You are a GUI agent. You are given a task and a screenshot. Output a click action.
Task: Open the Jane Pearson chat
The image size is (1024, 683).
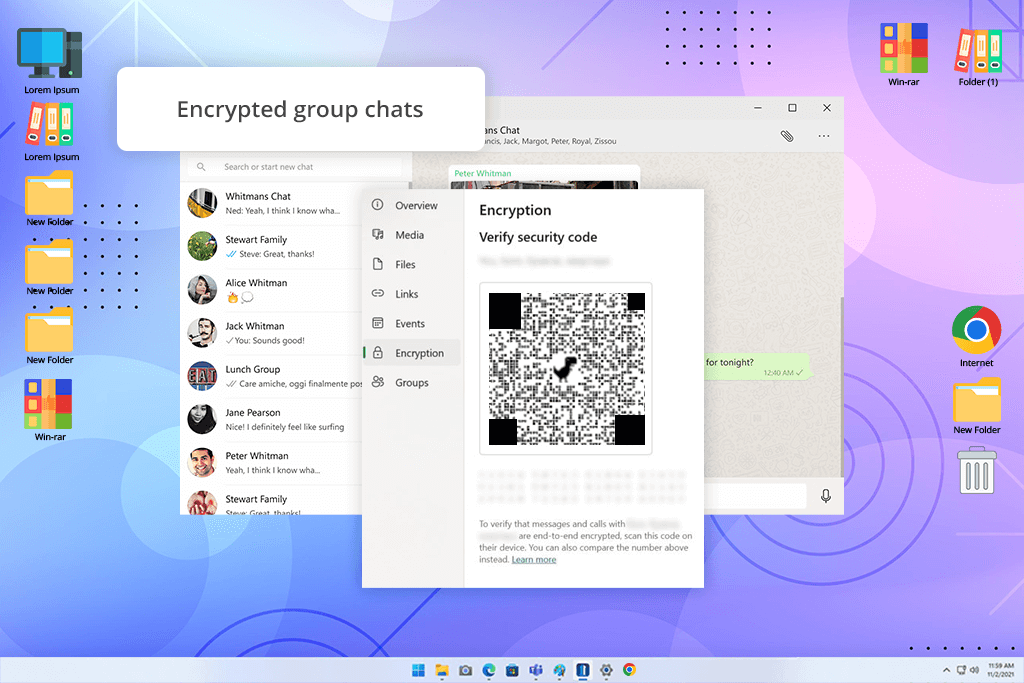(x=272, y=419)
